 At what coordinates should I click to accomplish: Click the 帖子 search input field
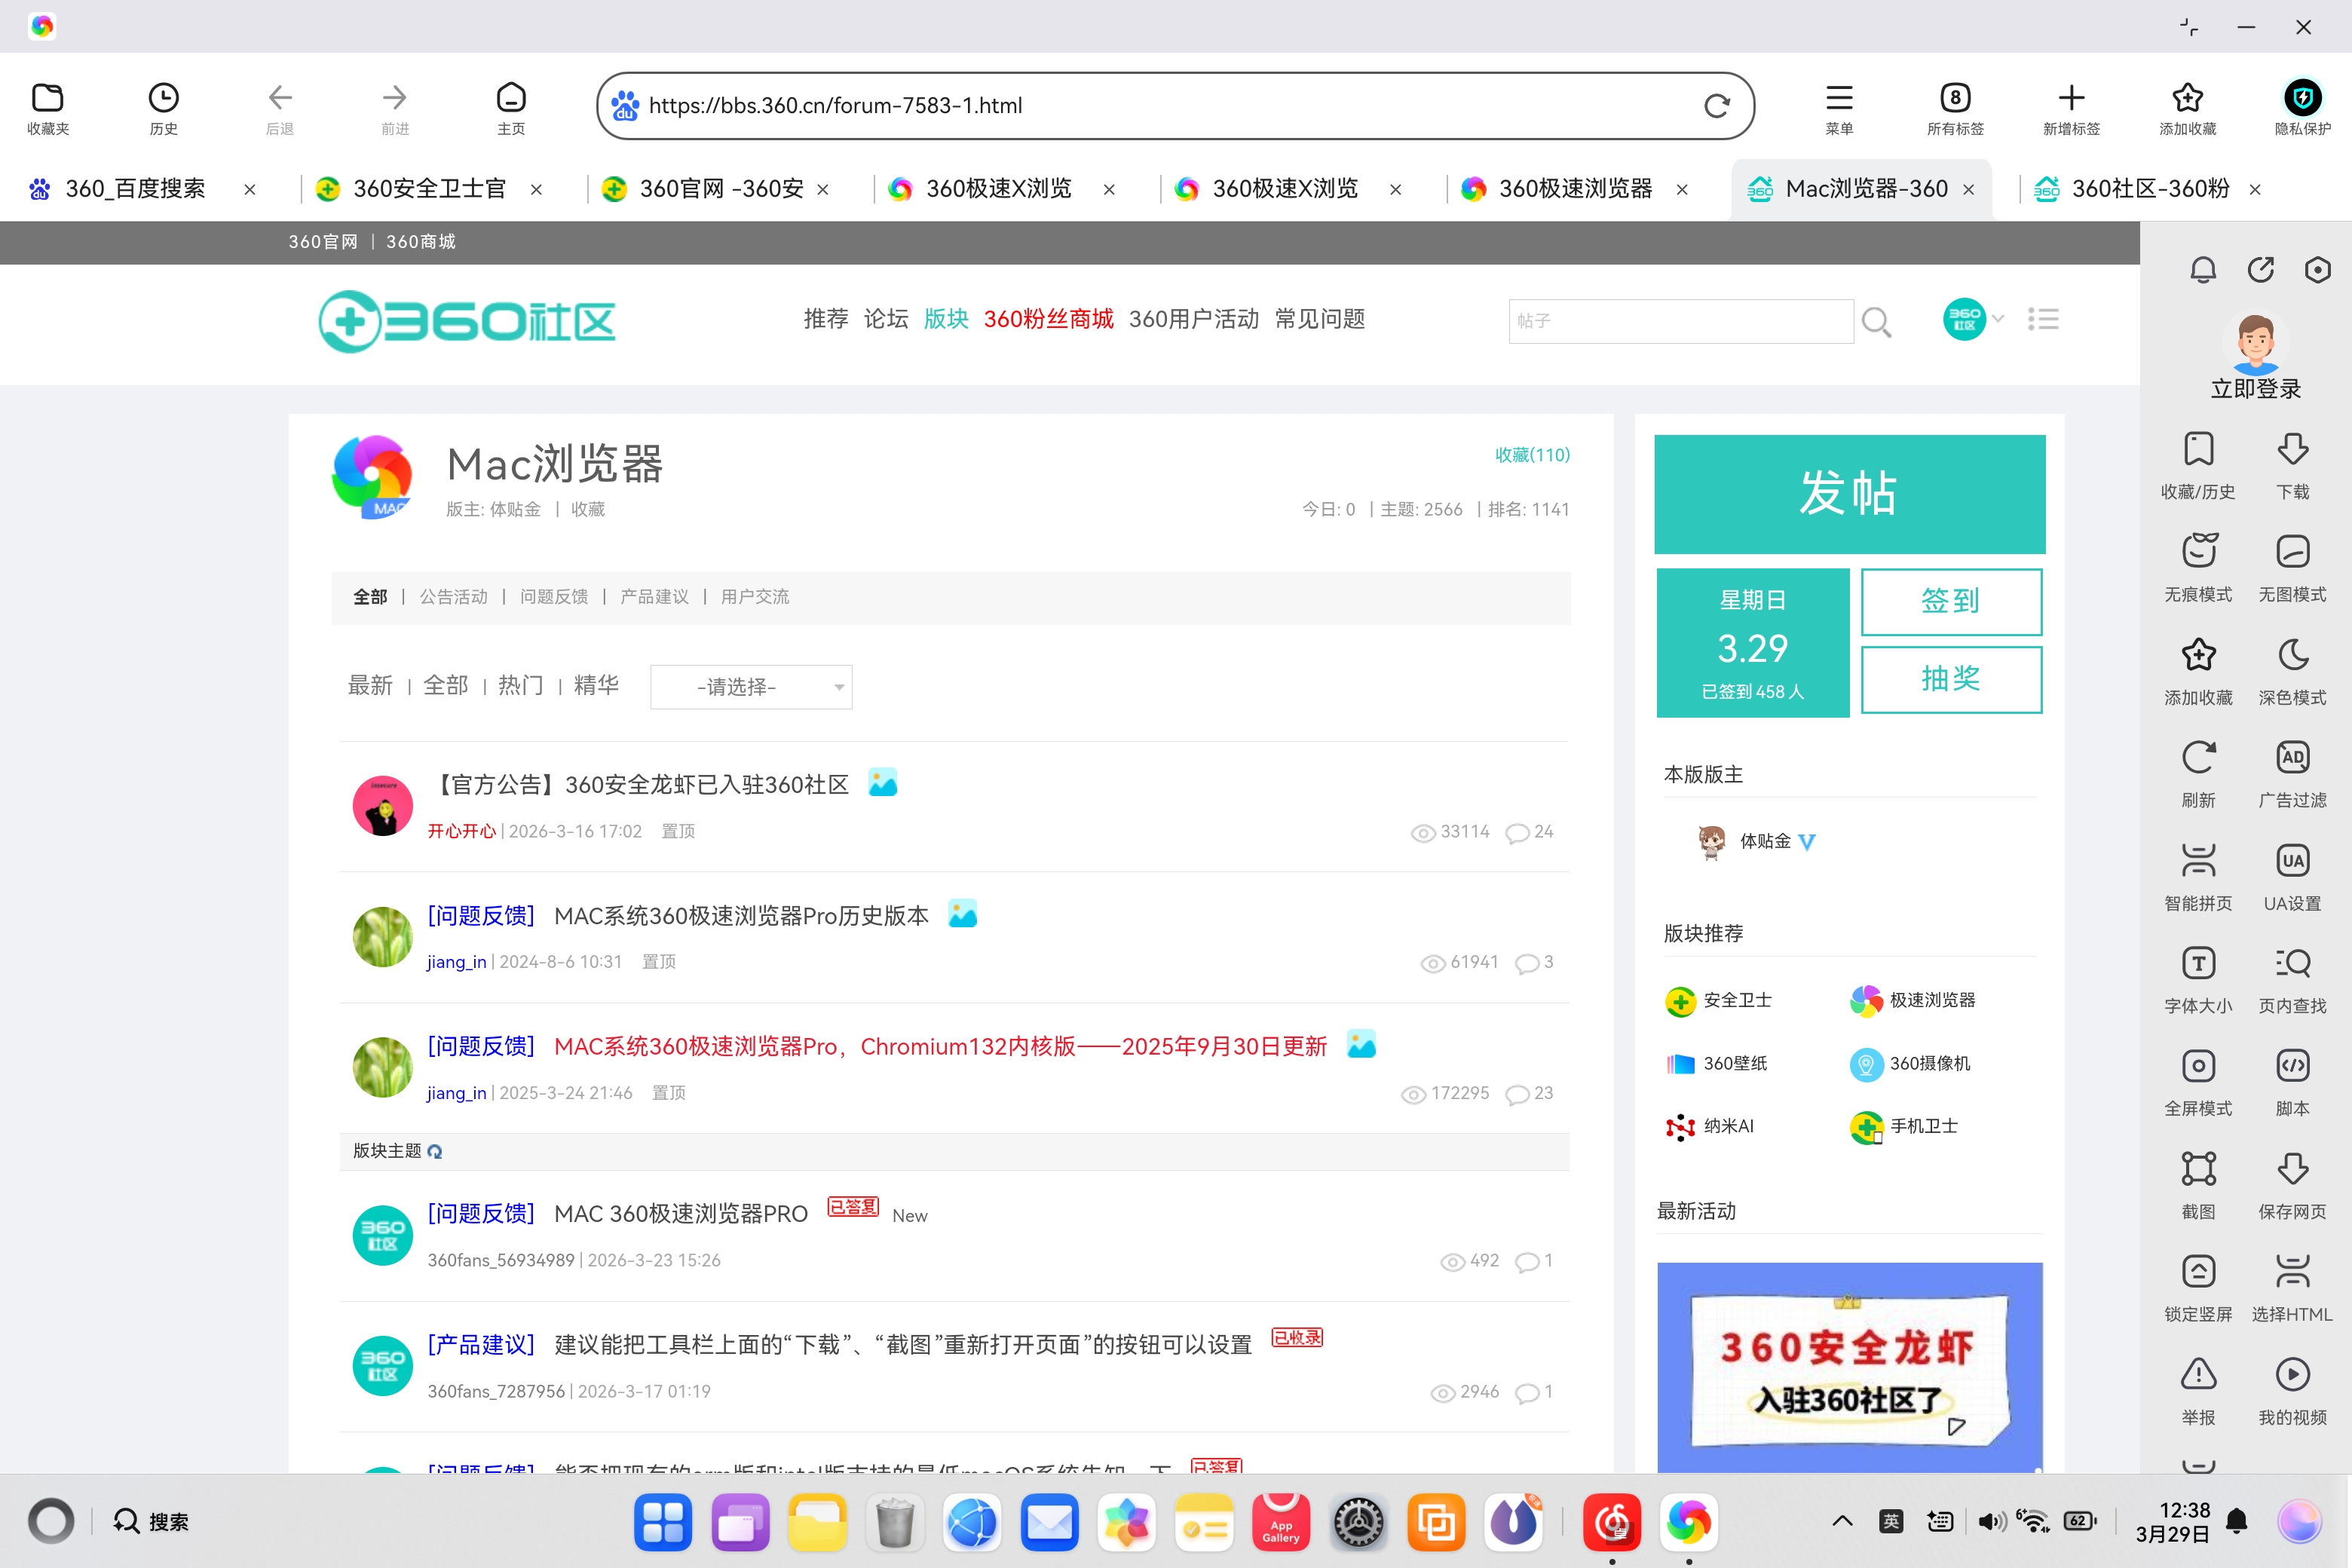1681,321
